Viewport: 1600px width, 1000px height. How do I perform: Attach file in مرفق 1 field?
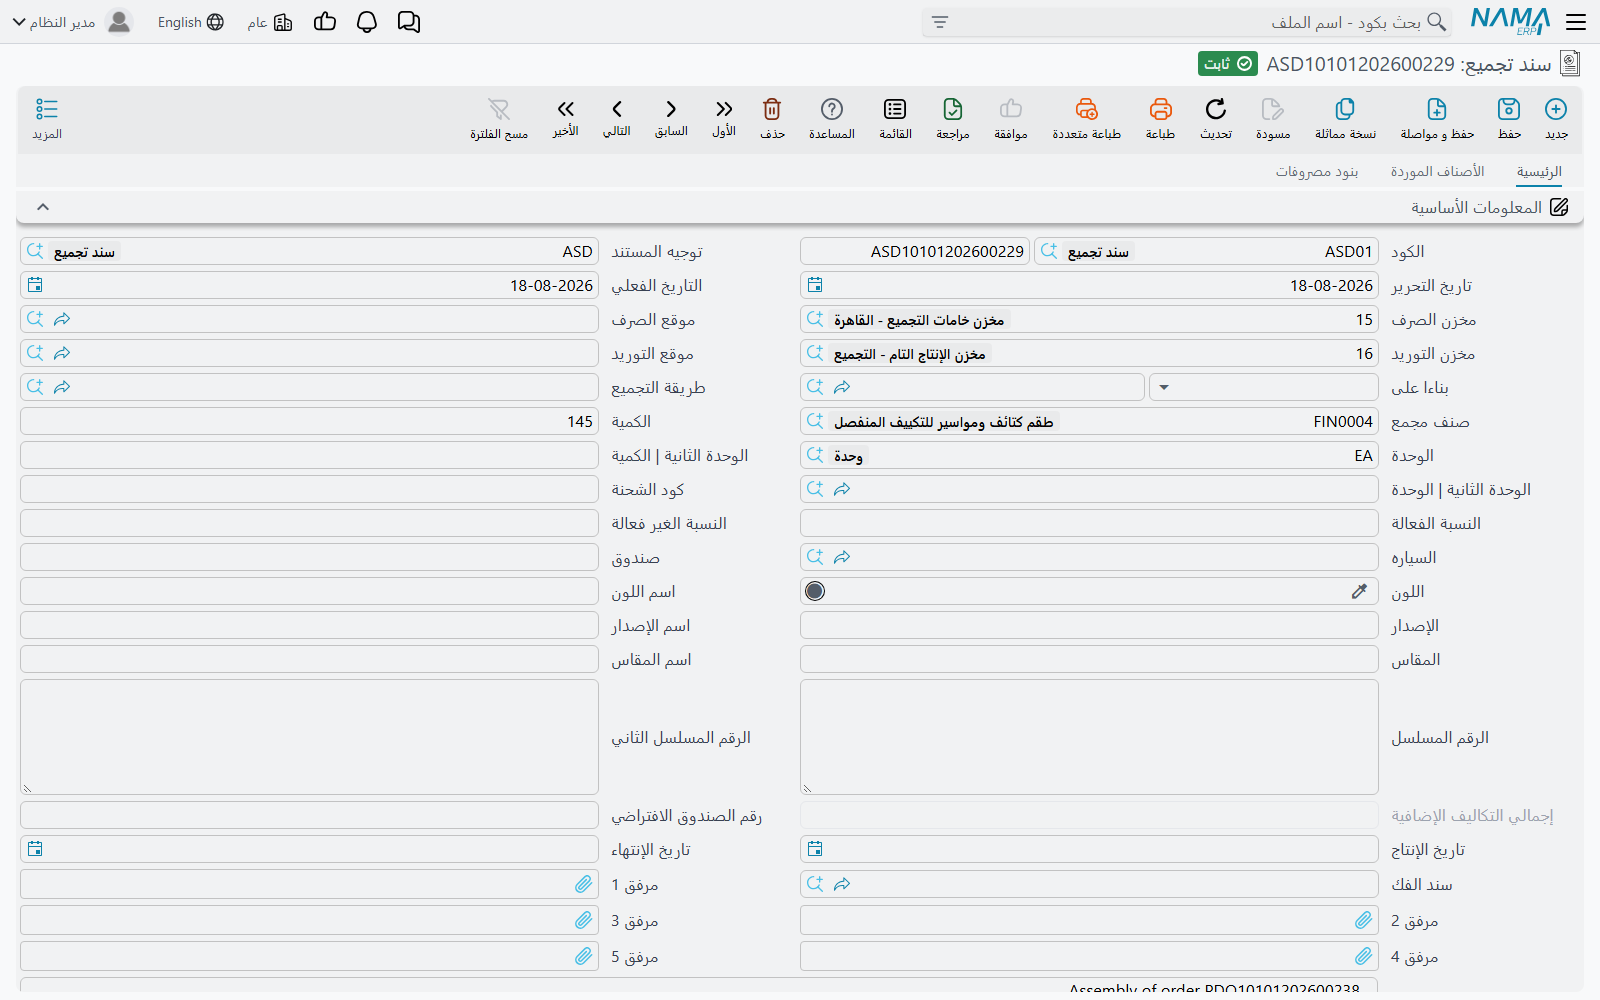tap(584, 884)
